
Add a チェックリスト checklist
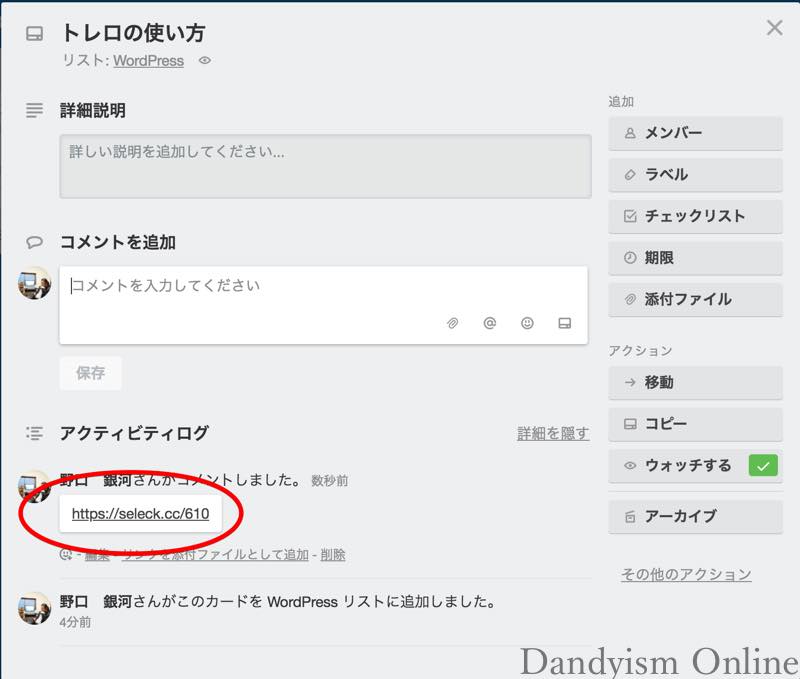click(x=695, y=216)
